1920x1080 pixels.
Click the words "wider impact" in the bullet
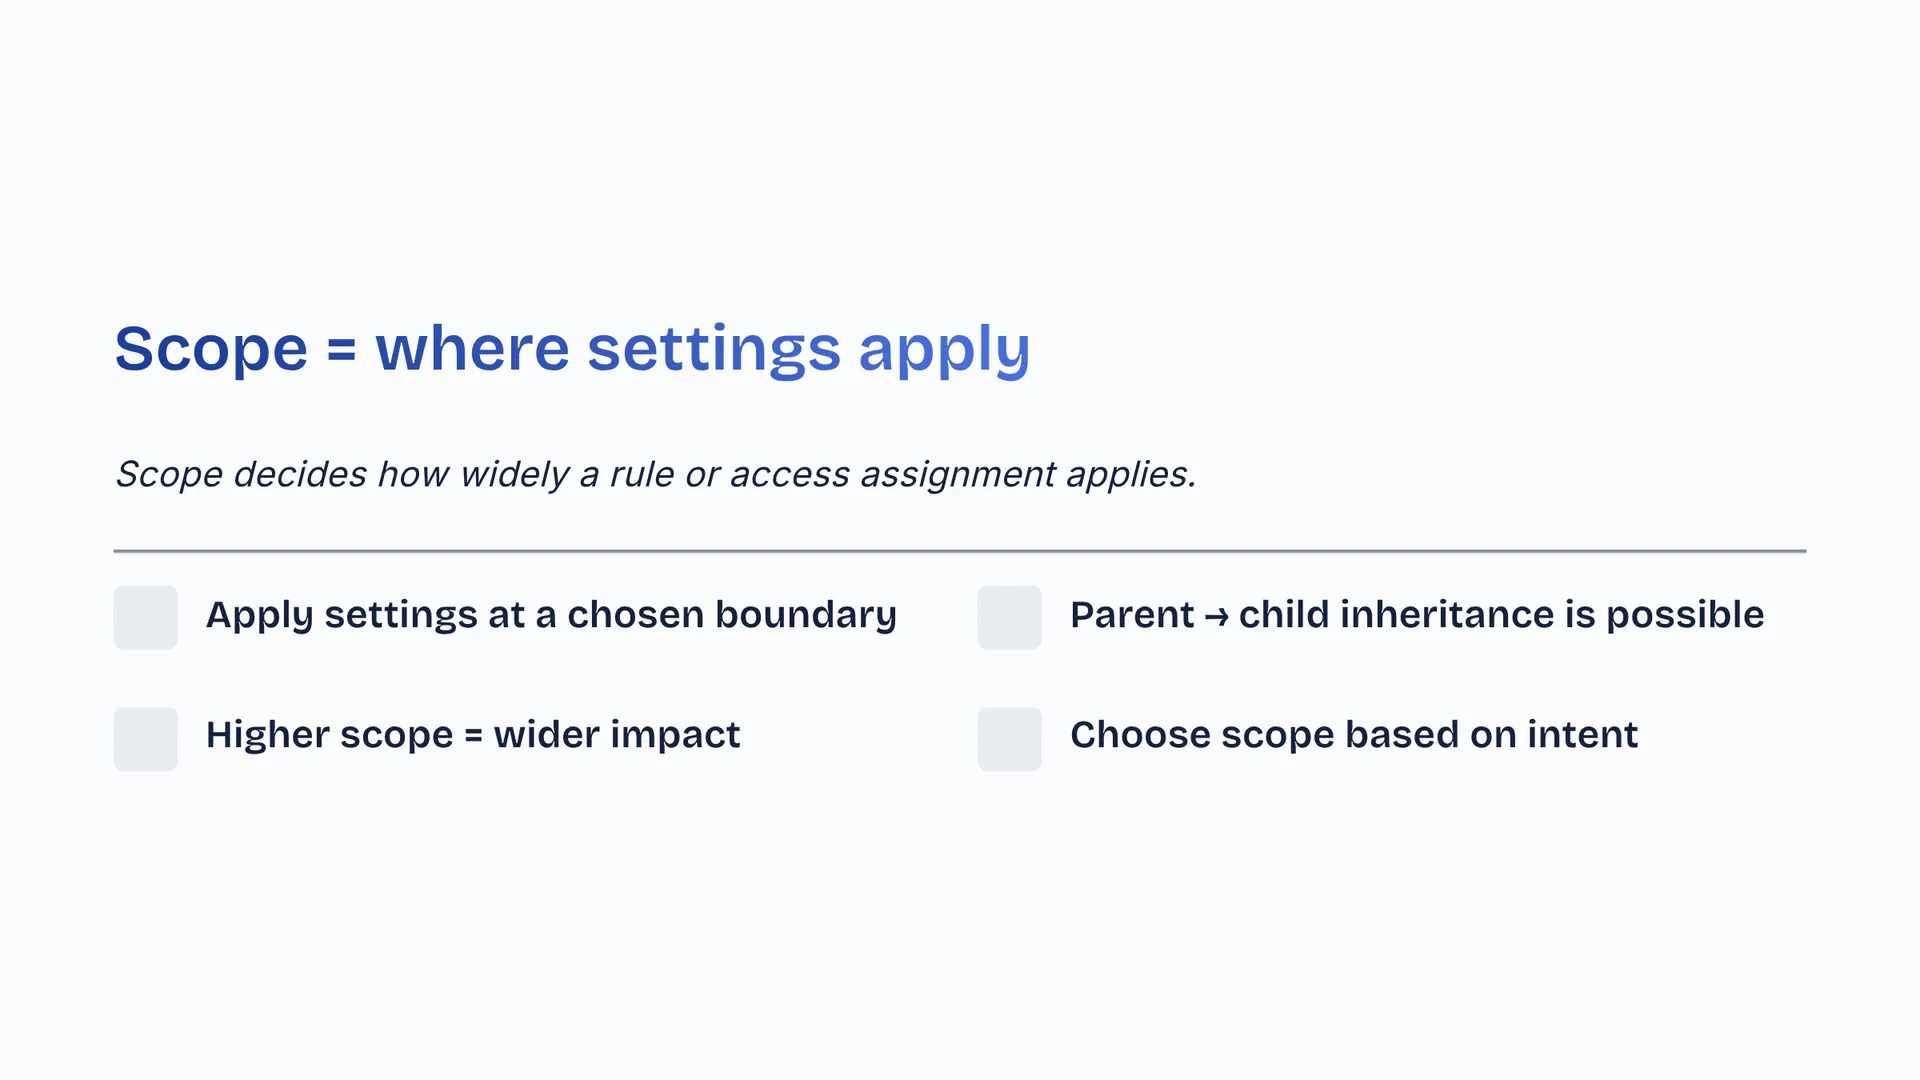click(x=617, y=735)
